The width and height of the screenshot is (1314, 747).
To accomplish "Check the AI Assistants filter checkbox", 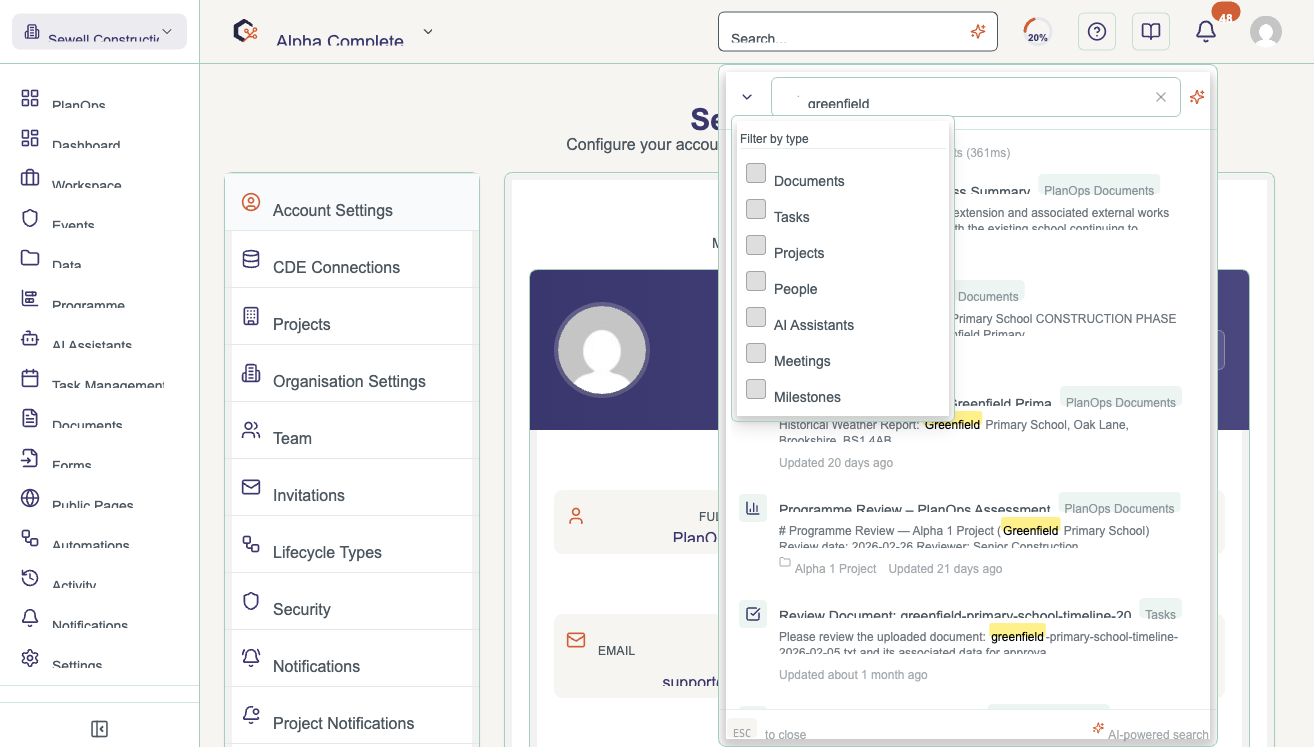I will 756,317.
